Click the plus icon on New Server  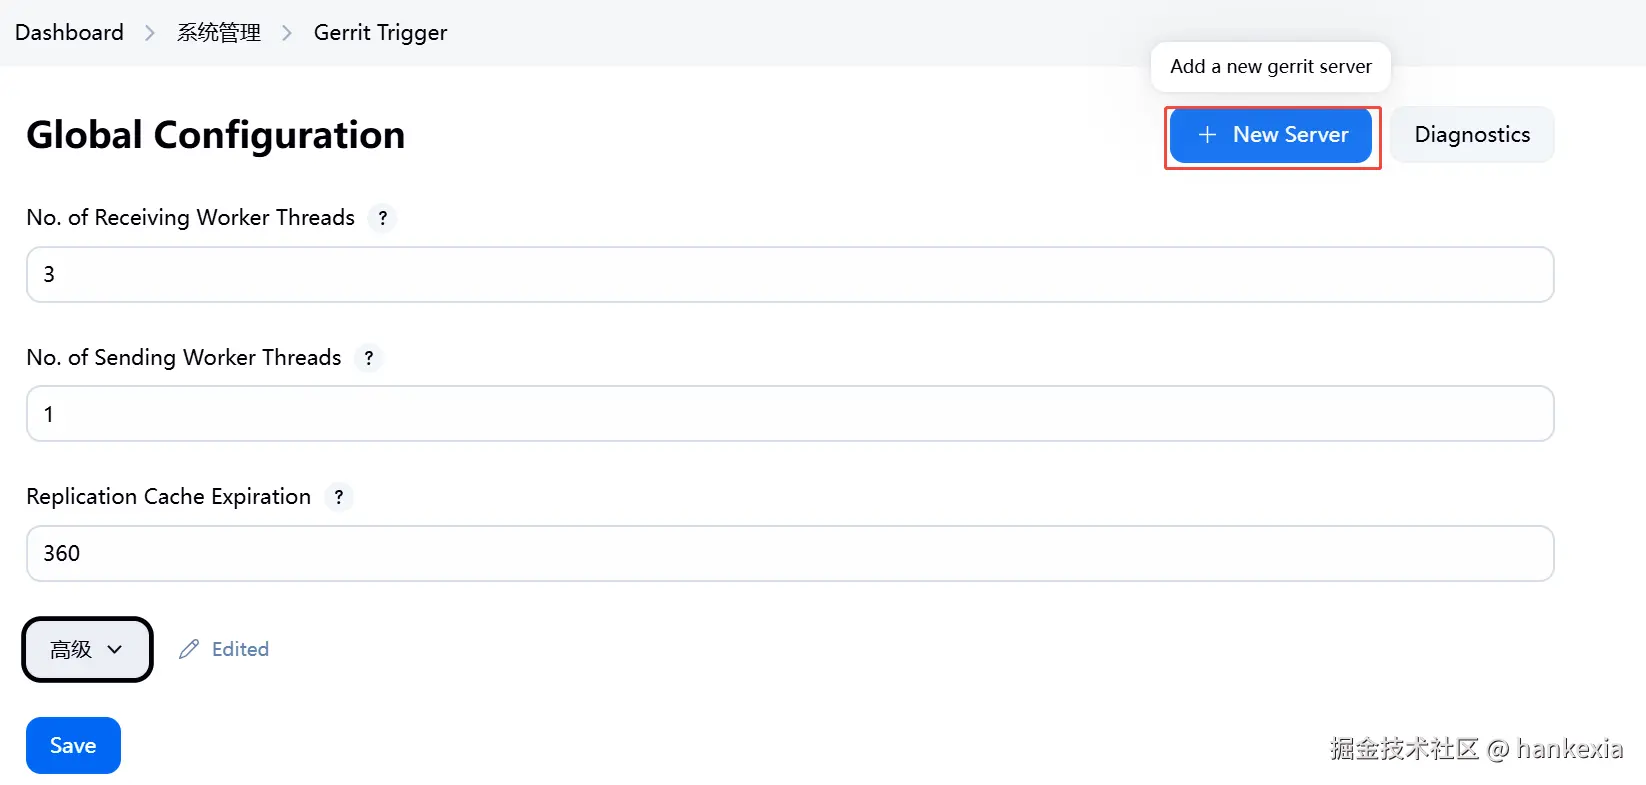[1207, 135]
